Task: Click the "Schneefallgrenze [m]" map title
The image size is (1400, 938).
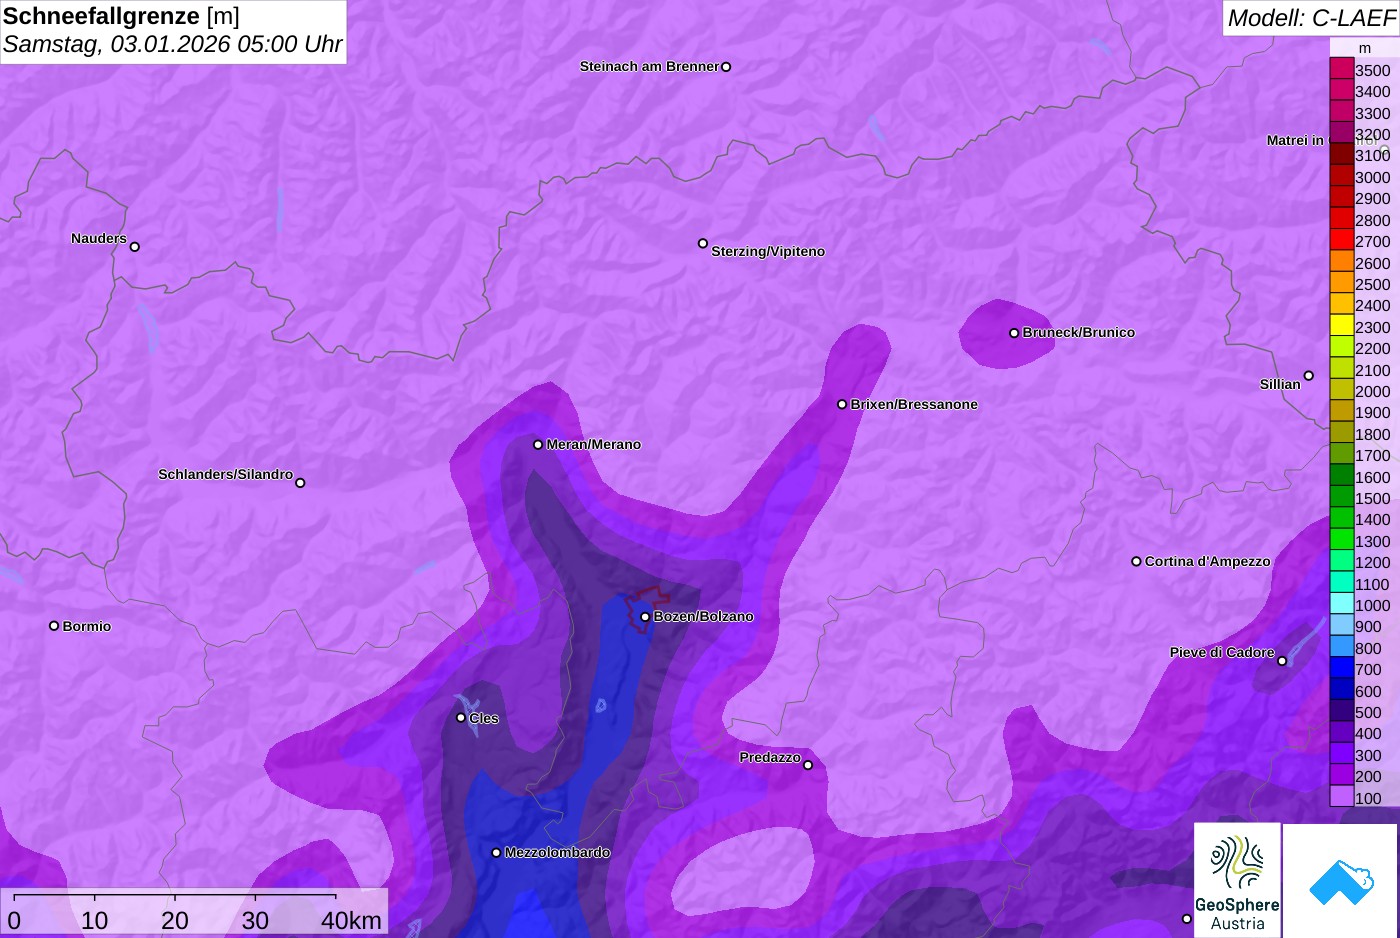Action: tap(121, 16)
